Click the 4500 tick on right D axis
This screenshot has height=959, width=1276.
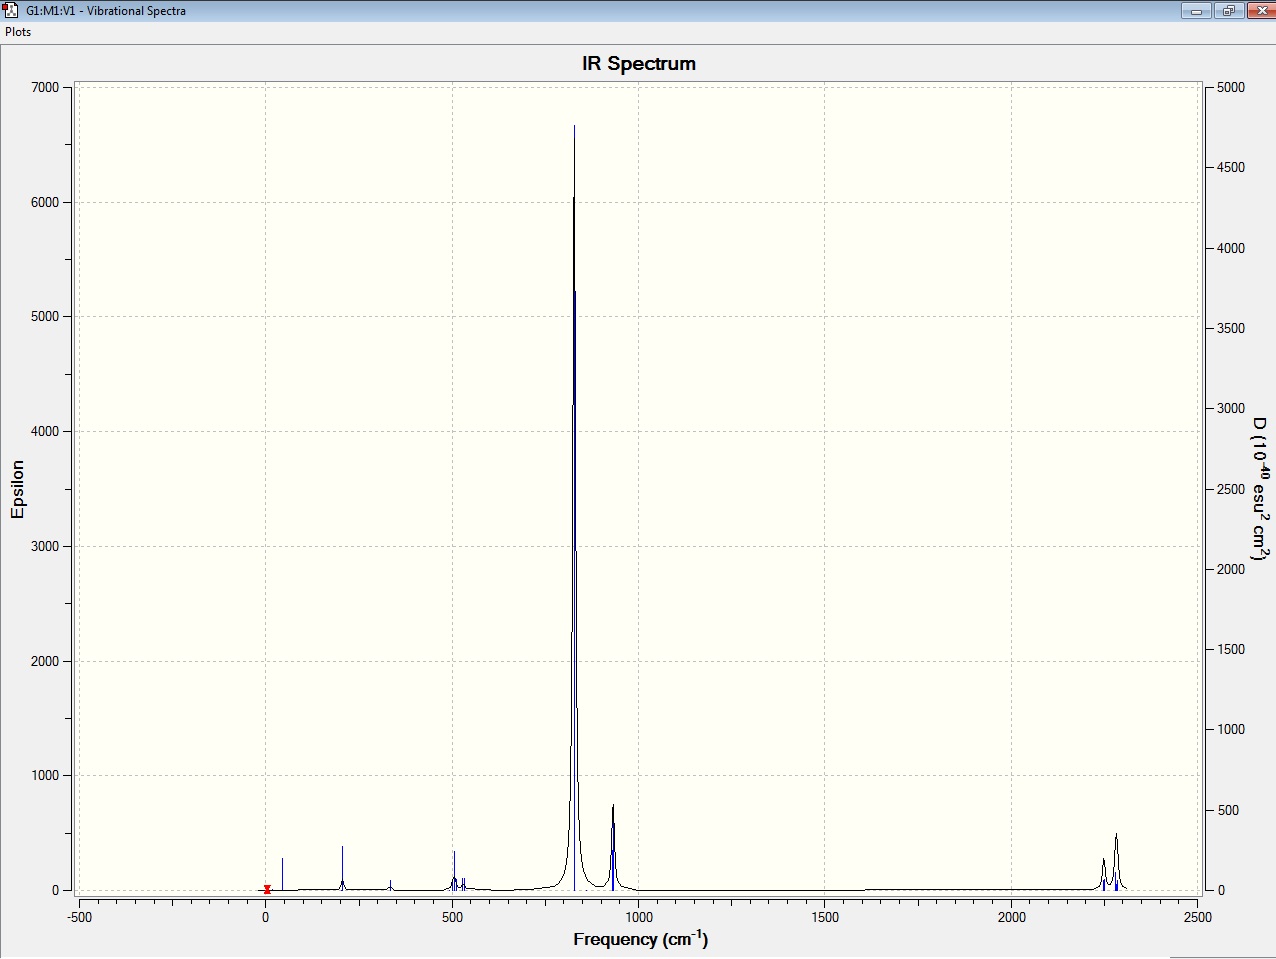click(x=1231, y=168)
